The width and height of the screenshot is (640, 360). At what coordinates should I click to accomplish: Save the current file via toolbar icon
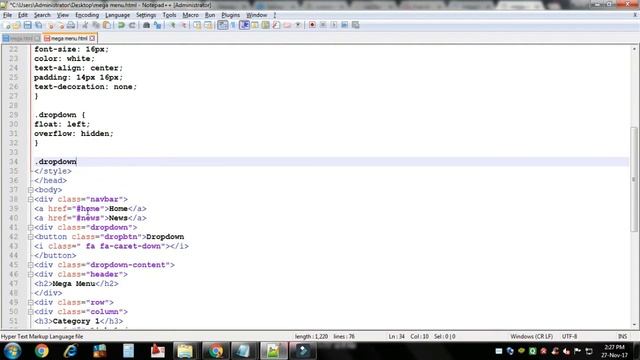[x=27, y=25]
